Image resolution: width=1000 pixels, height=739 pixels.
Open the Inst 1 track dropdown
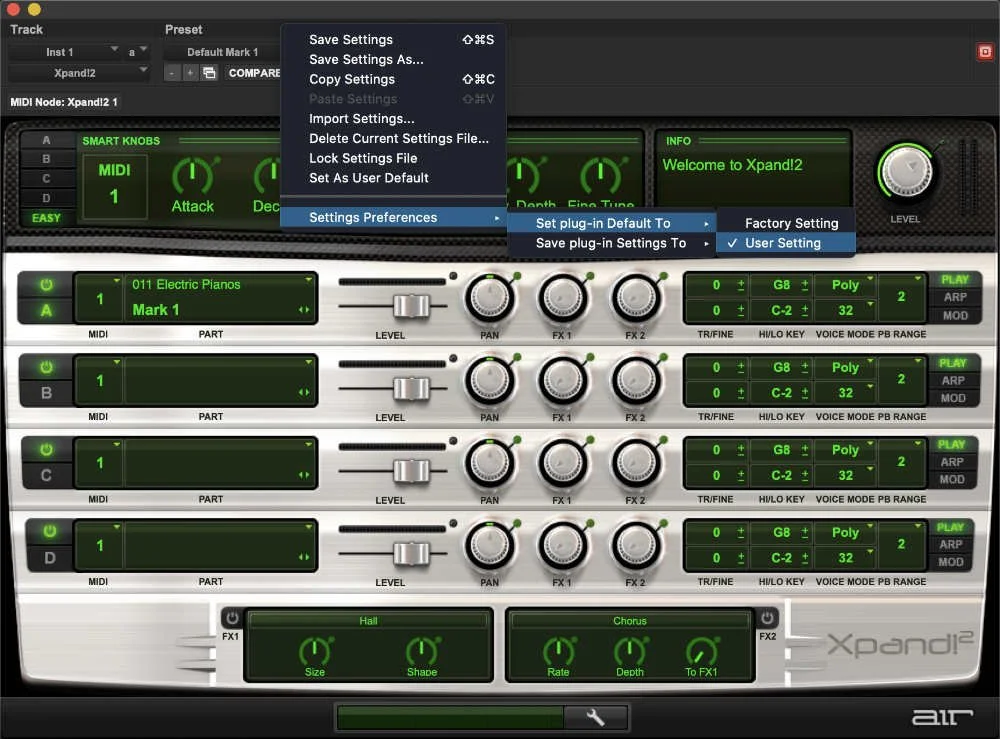[x=64, y=52]
